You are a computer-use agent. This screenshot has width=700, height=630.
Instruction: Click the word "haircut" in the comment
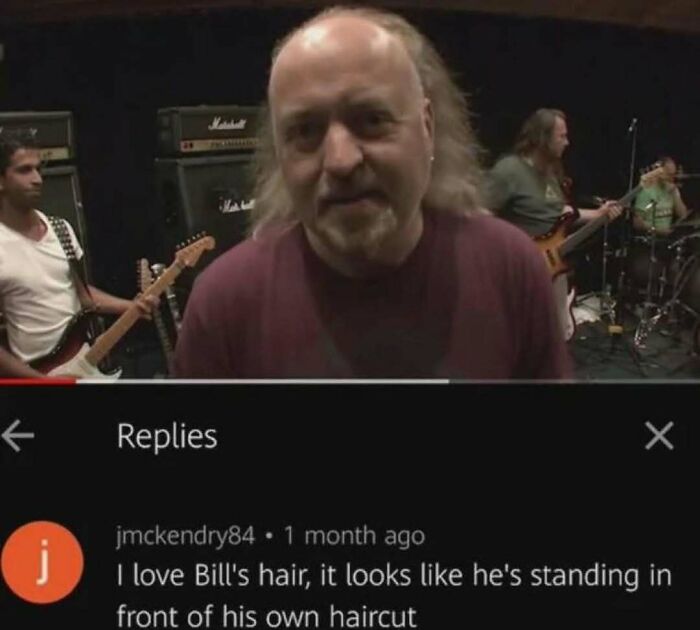click(x=373, y=617)
